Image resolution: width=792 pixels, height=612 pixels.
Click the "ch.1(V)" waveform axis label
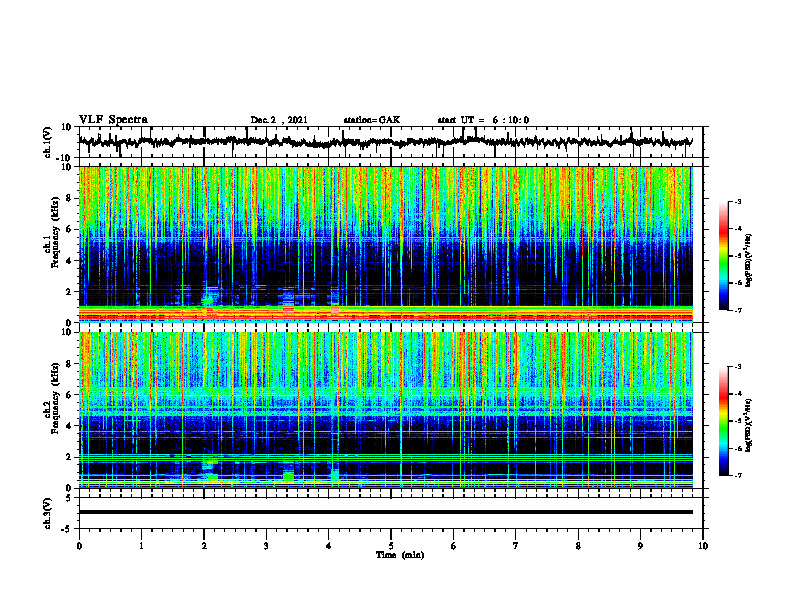(x=48, y=142)
